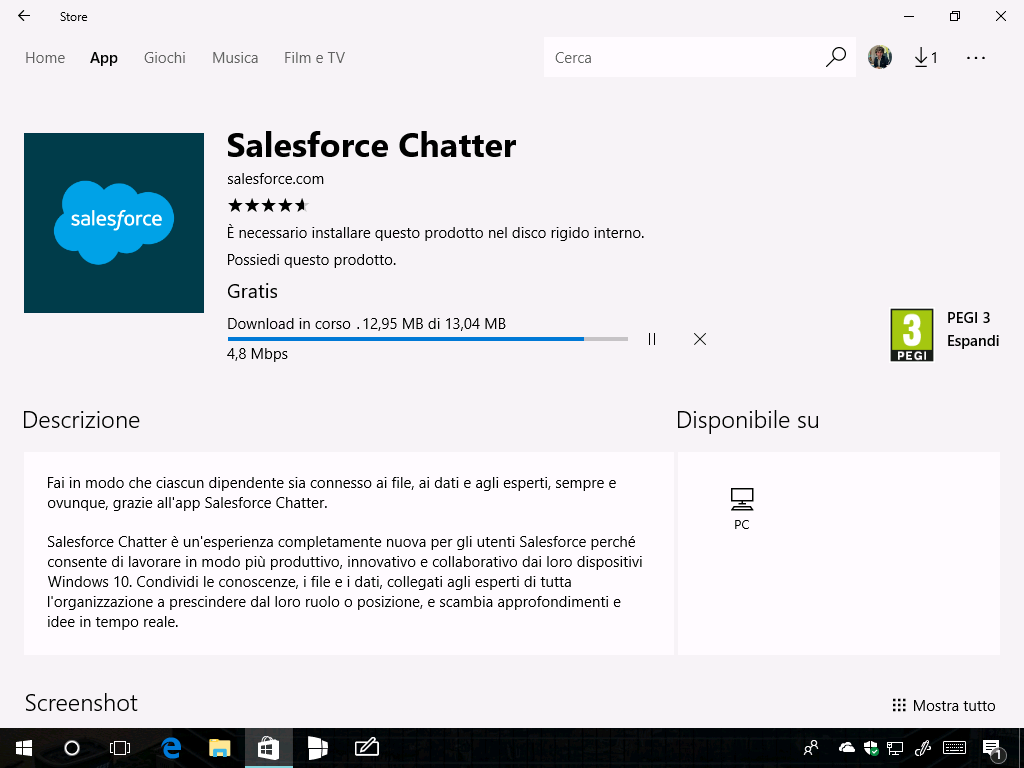Image resolution: width=1024 pixels, height=768 pixels.
Task: Click the Salesforce app logo tile
Action: coord(114,223)
